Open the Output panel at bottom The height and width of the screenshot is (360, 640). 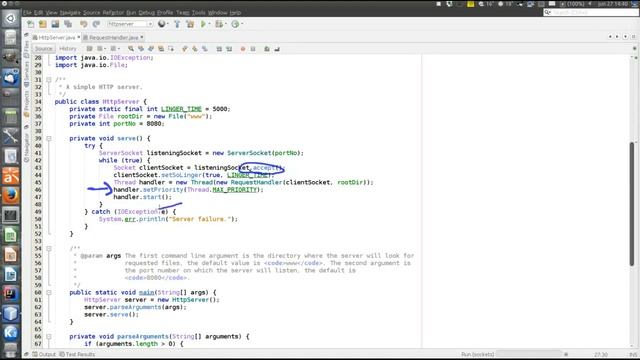(x=44, y=354)
